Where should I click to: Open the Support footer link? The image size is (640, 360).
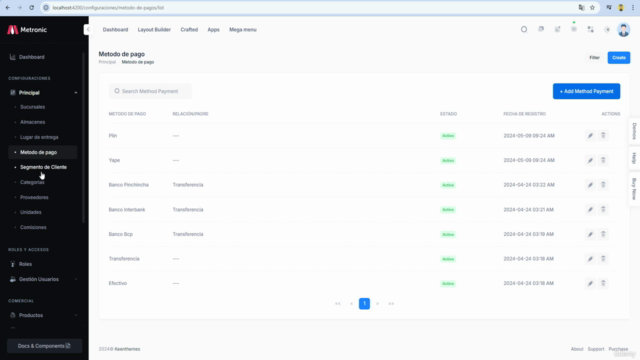(x=596, y=349)
